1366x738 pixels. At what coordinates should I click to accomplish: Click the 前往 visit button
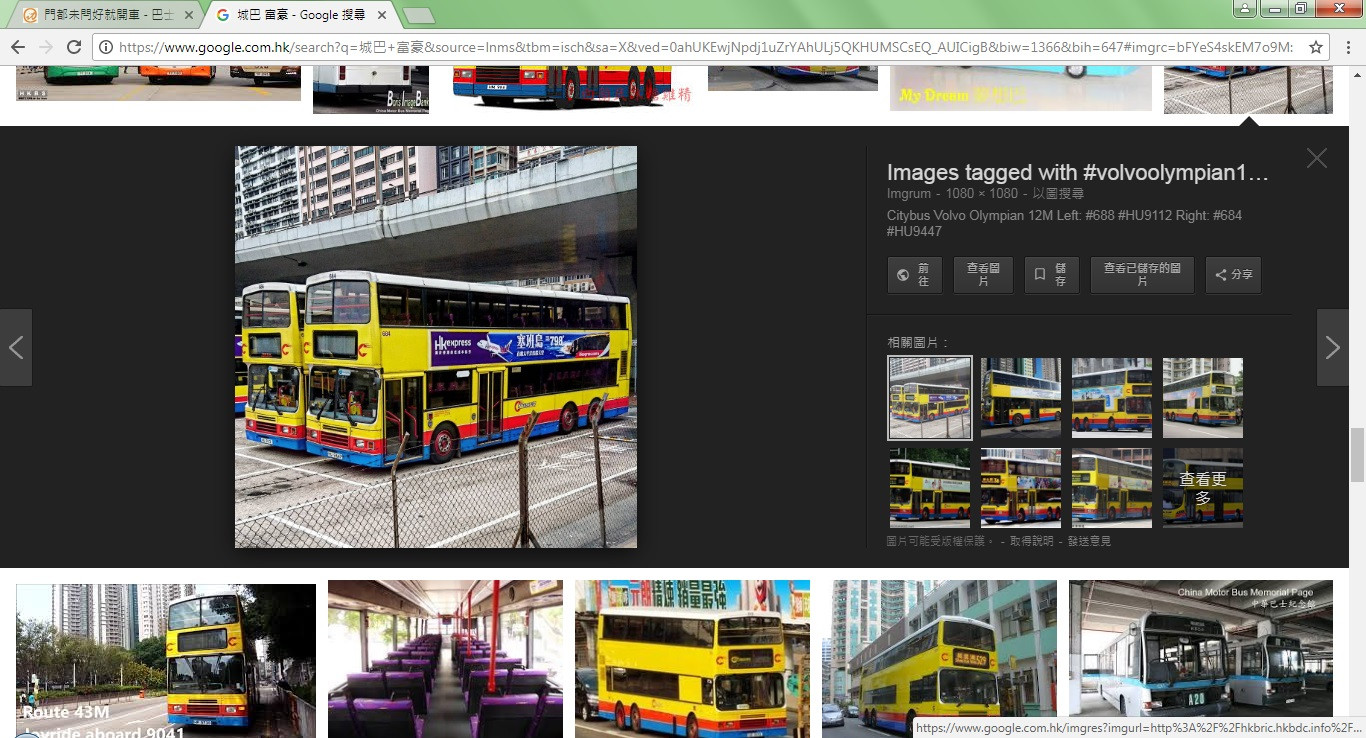point(914,275)
